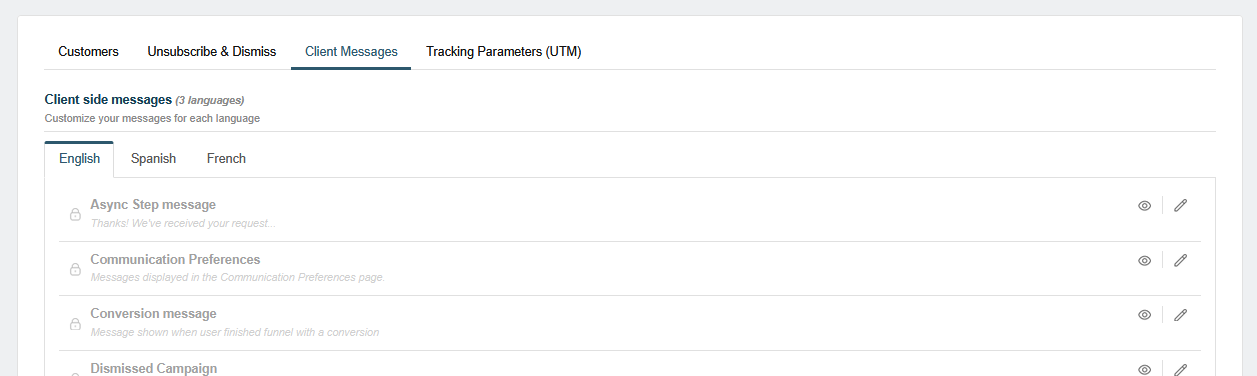
Task: Open the Communication Preferences row title
Action: pyautogui.click(x=175, y=259)
